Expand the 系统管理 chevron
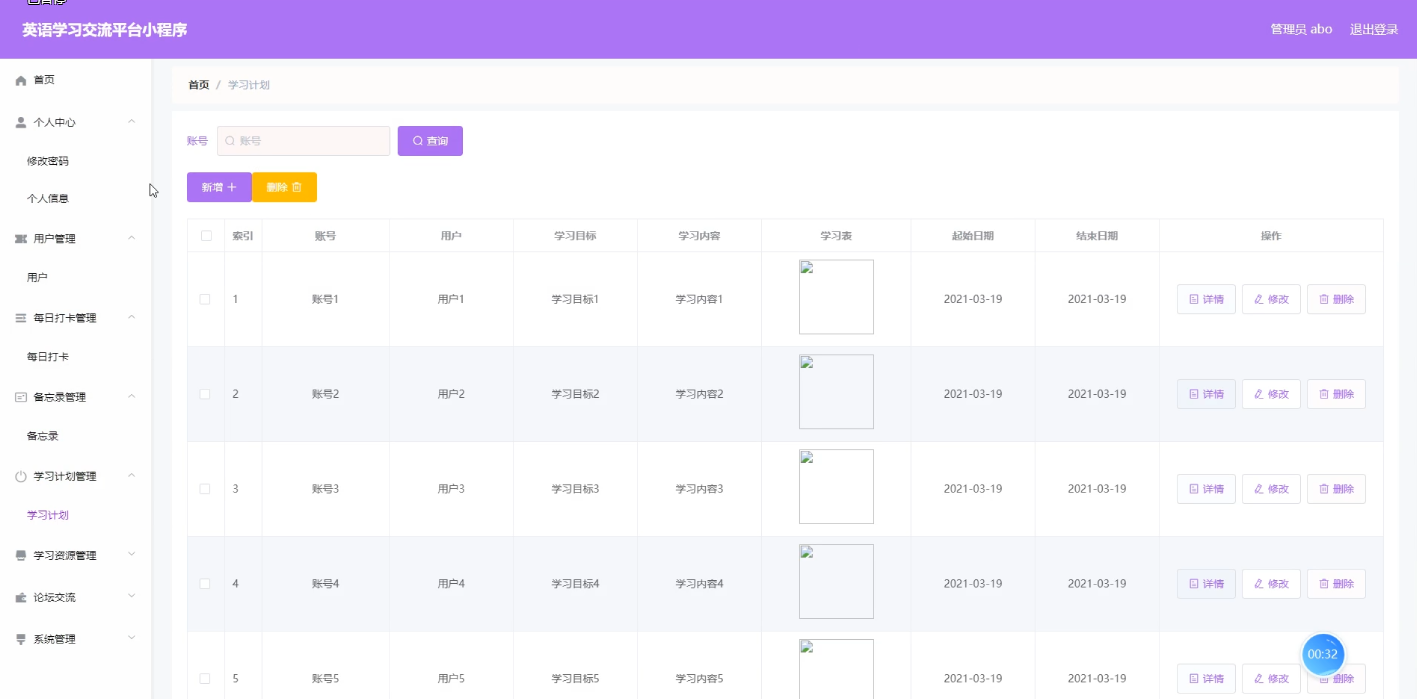The width and height of the screenshot is (1417, 699). coord(132,638)
